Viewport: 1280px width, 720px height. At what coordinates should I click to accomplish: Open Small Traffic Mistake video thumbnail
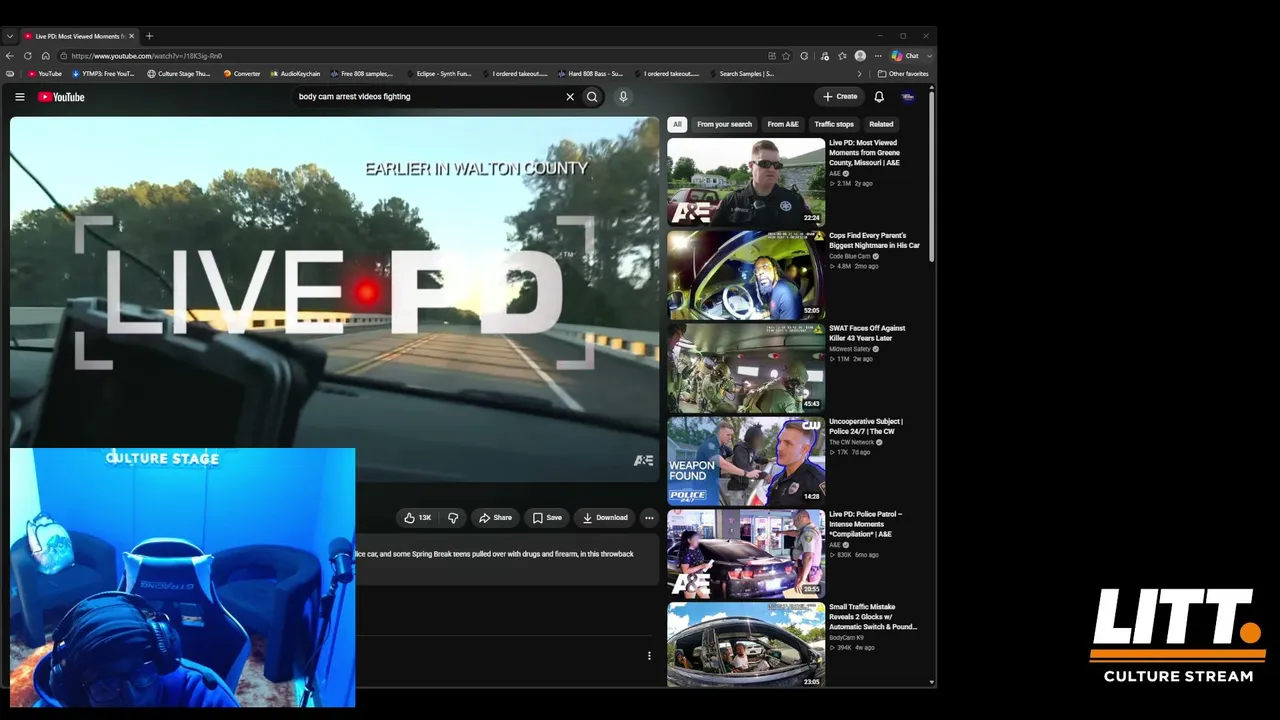tap(746, 645)
